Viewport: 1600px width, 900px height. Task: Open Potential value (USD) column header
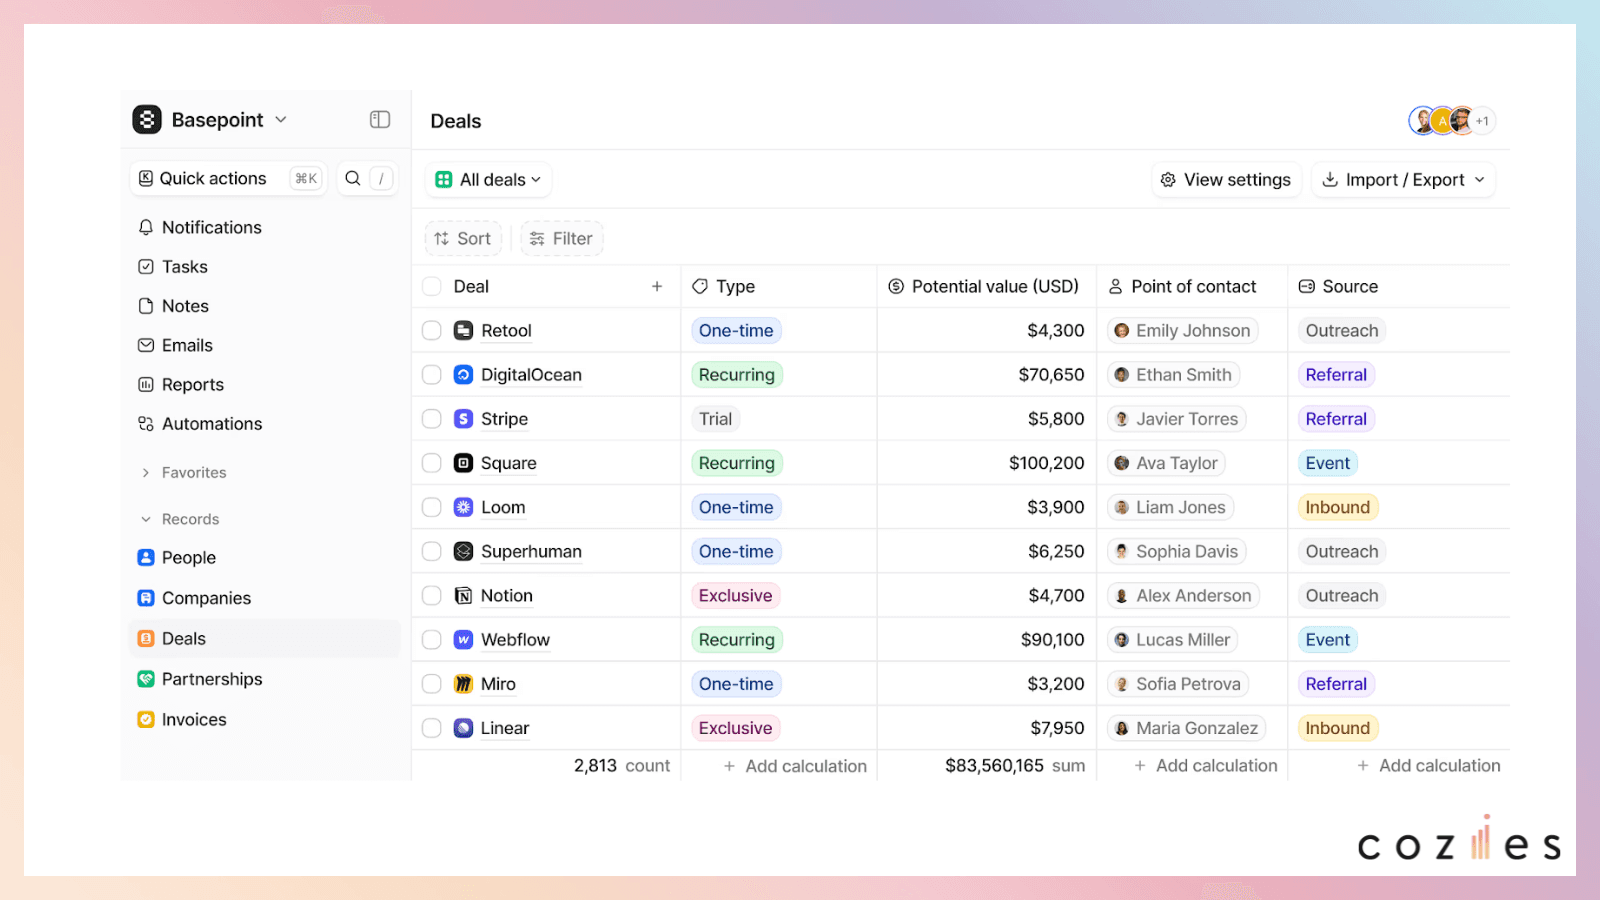click(986, 287)
